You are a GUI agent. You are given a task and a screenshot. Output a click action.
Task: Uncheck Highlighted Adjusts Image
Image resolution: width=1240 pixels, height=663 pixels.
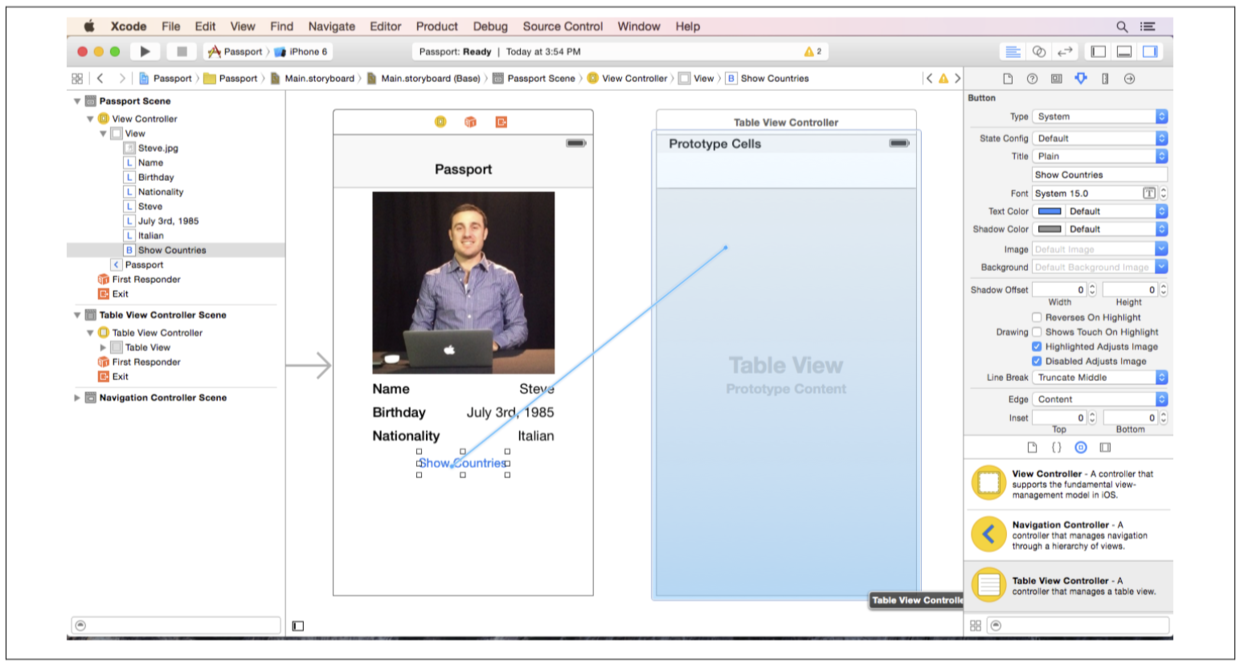click(1037, 347)
